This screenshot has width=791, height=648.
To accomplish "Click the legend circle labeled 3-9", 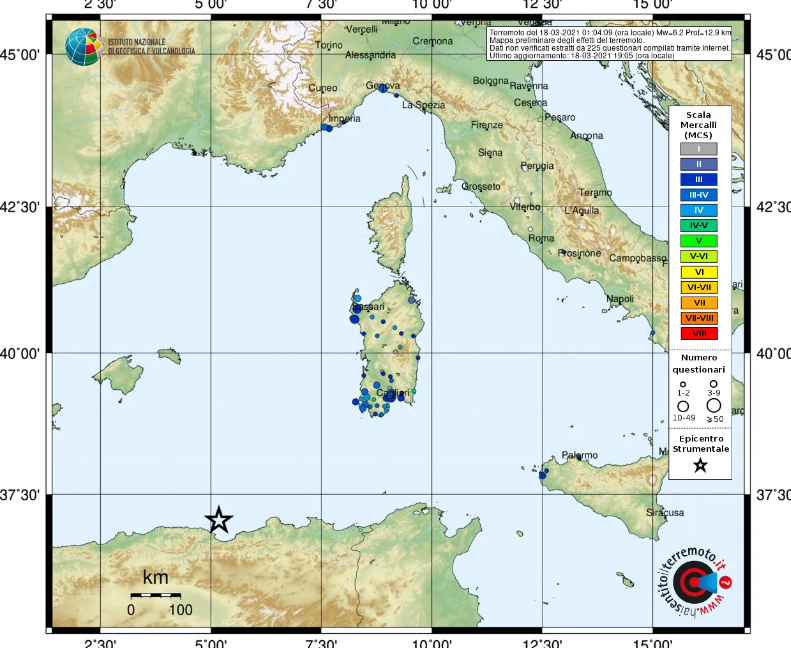I will point(714,383).
